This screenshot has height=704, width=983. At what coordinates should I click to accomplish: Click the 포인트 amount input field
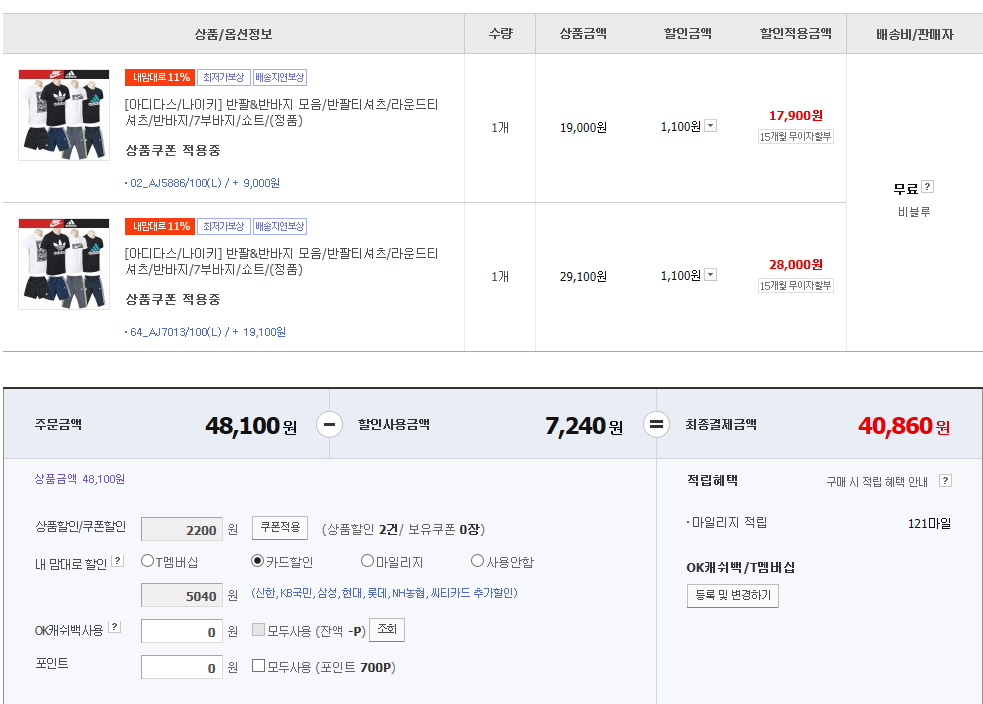[x=181, y=667]
